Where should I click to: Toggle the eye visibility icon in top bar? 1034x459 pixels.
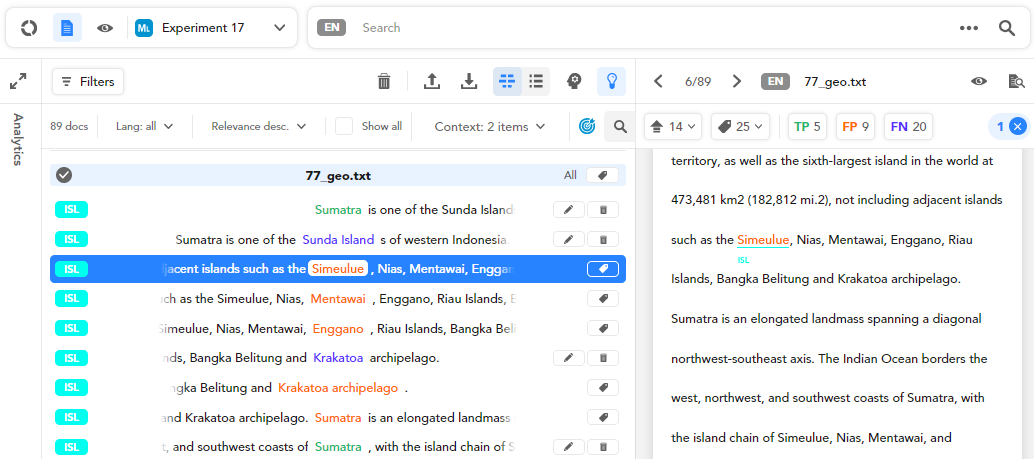[105, 28]
